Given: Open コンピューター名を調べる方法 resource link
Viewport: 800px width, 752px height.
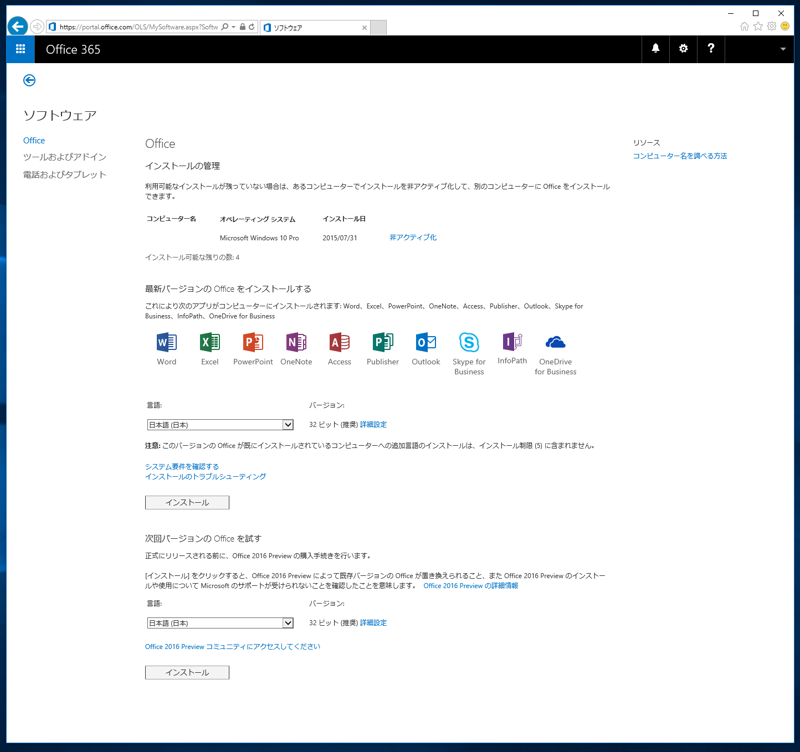Looking at the screenshot, I should coord(680,156).
